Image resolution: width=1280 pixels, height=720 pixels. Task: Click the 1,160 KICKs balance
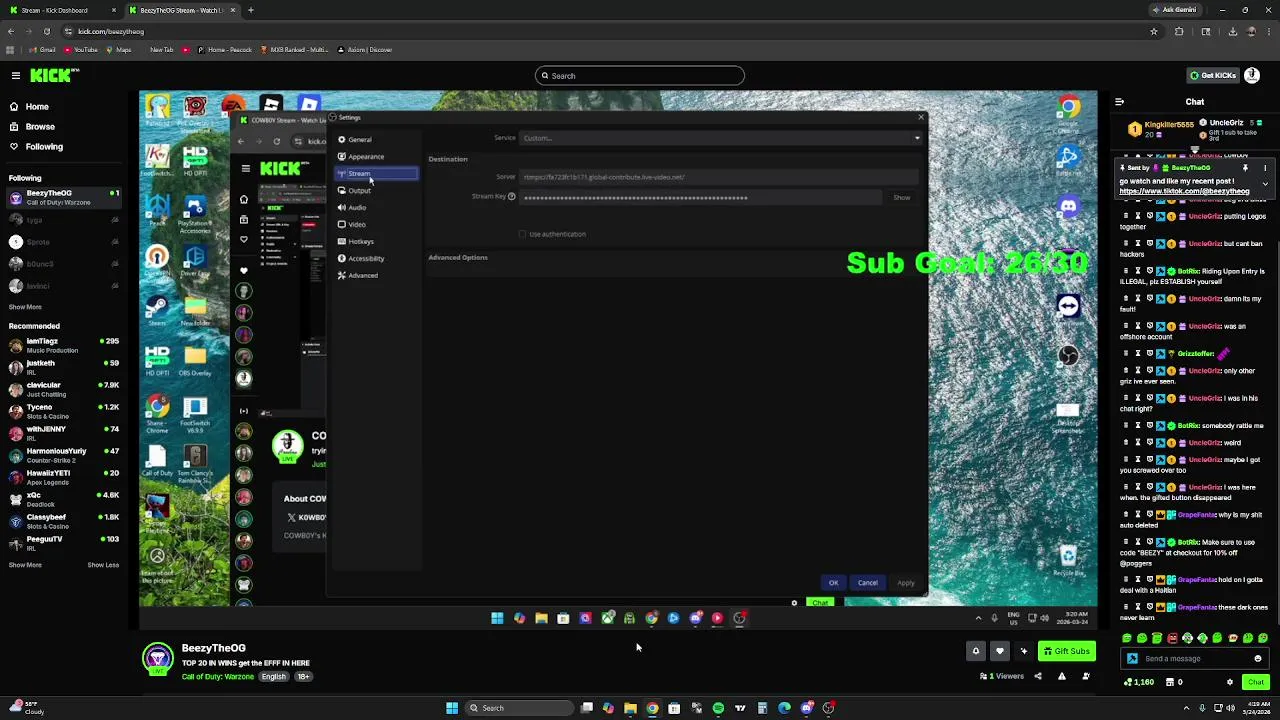click(x=1139, y=682)
